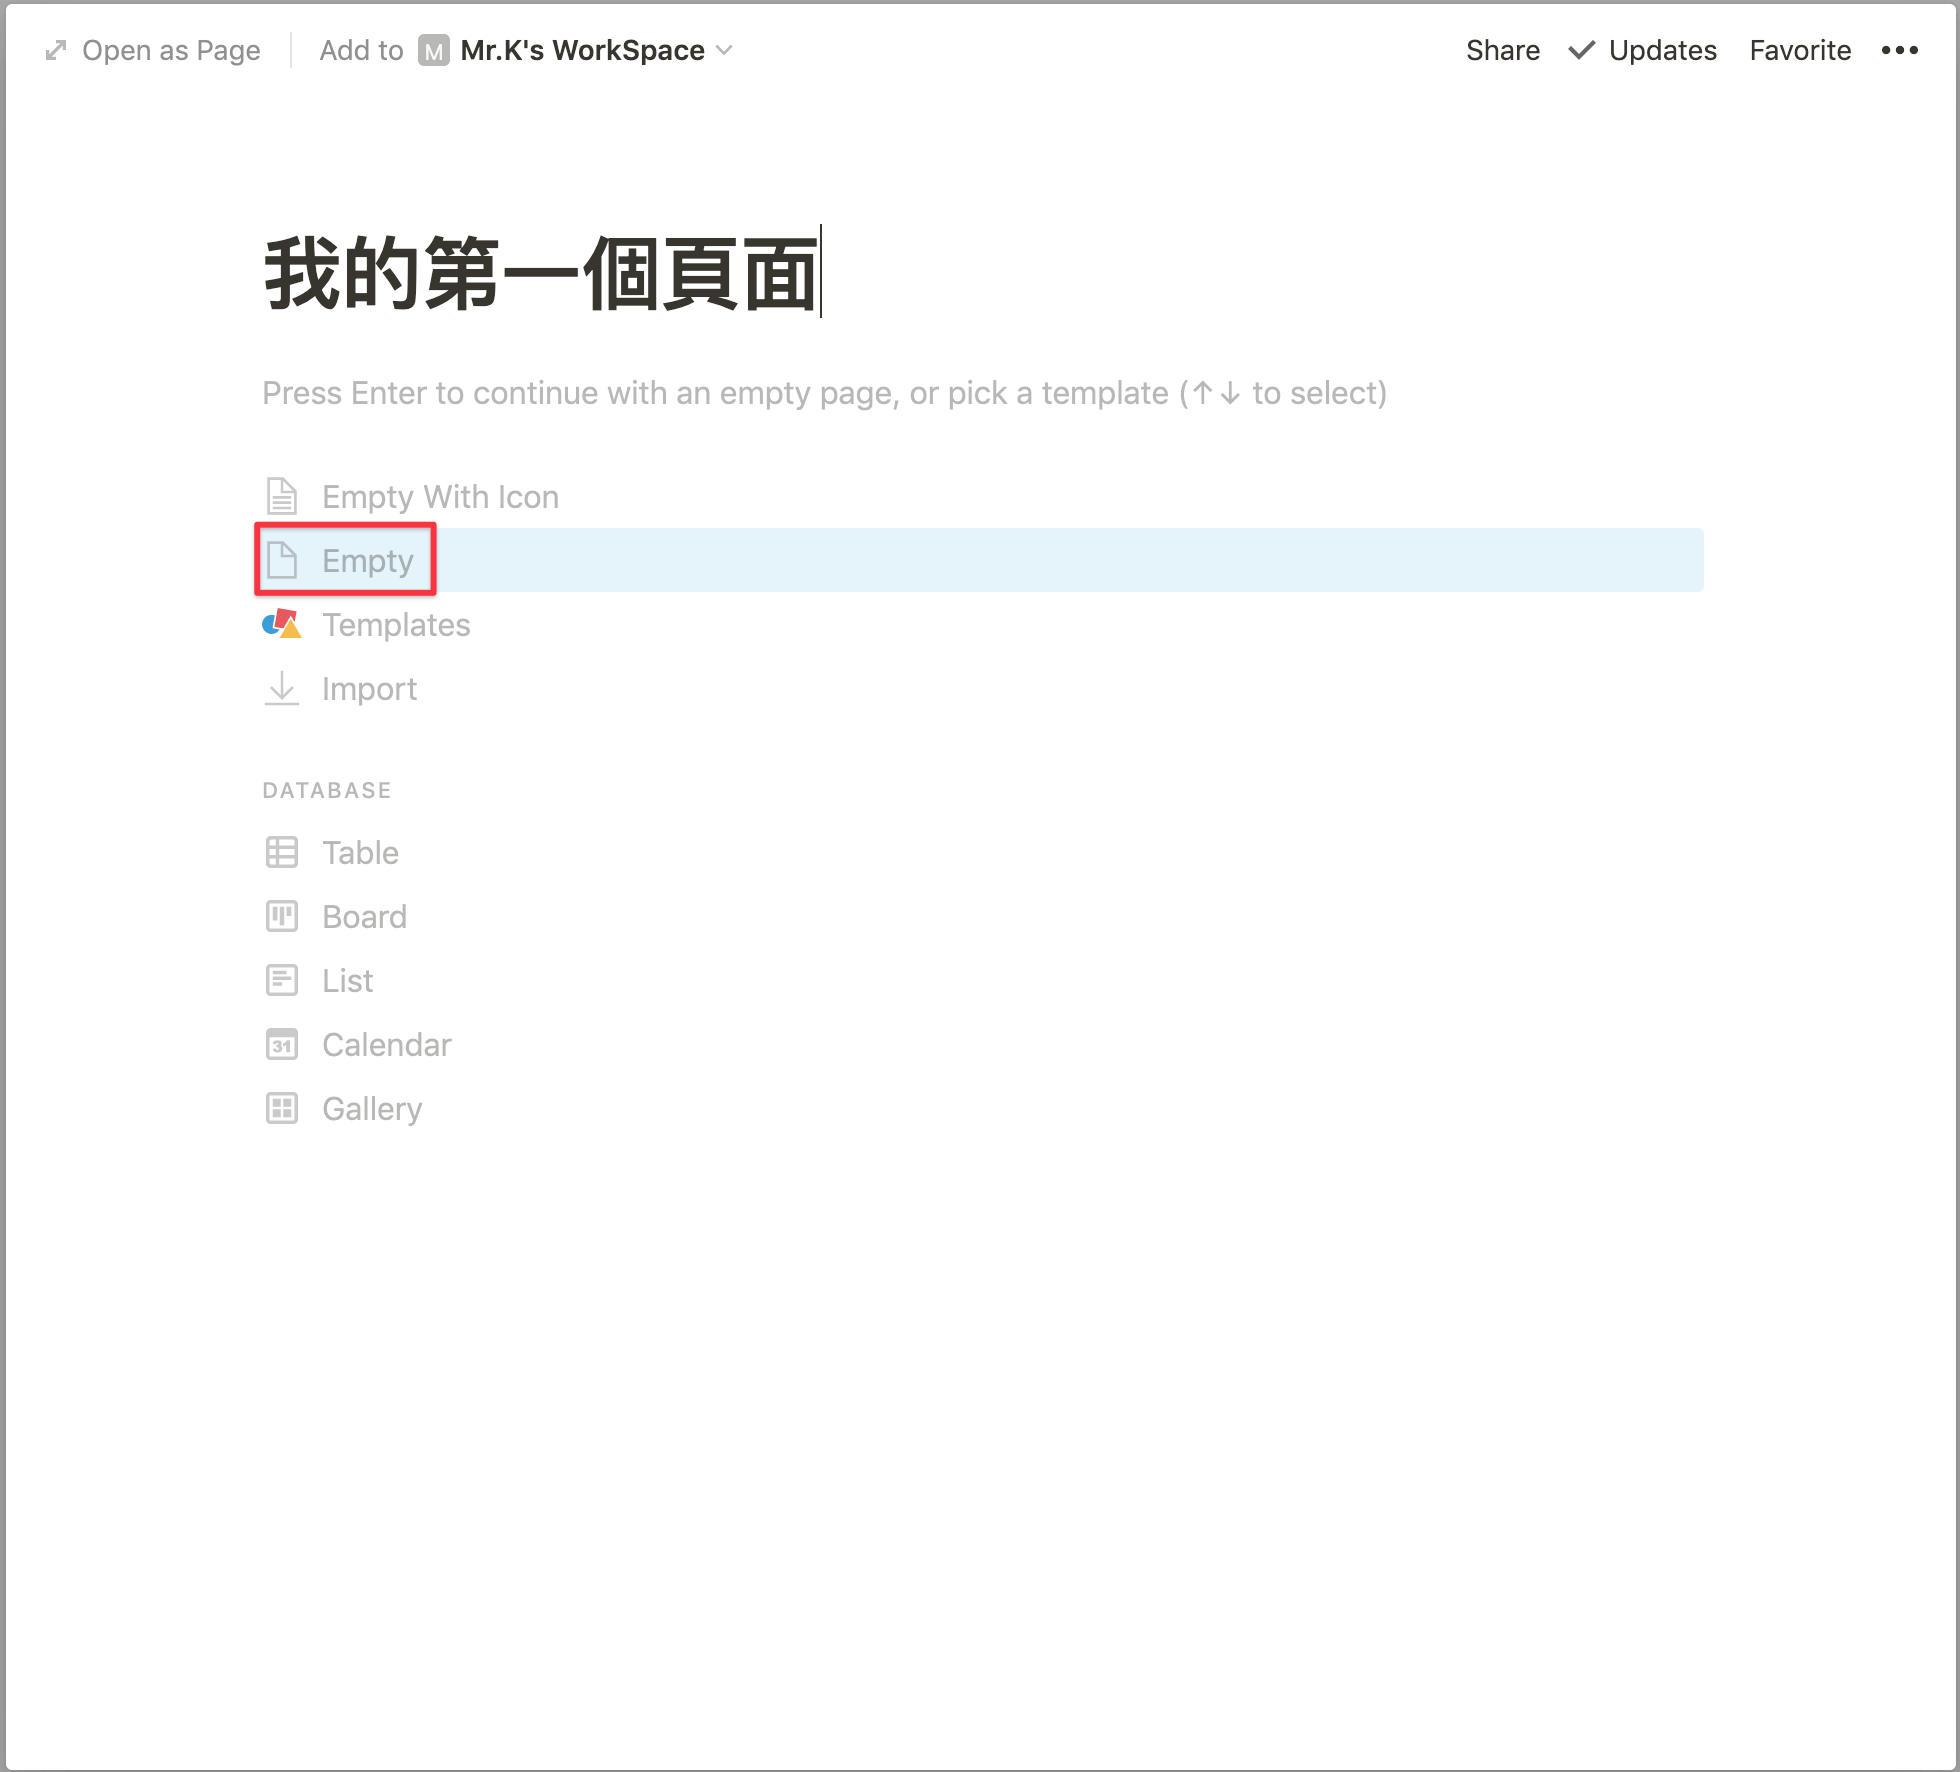Click the Empty With Icon document icon

282,496
